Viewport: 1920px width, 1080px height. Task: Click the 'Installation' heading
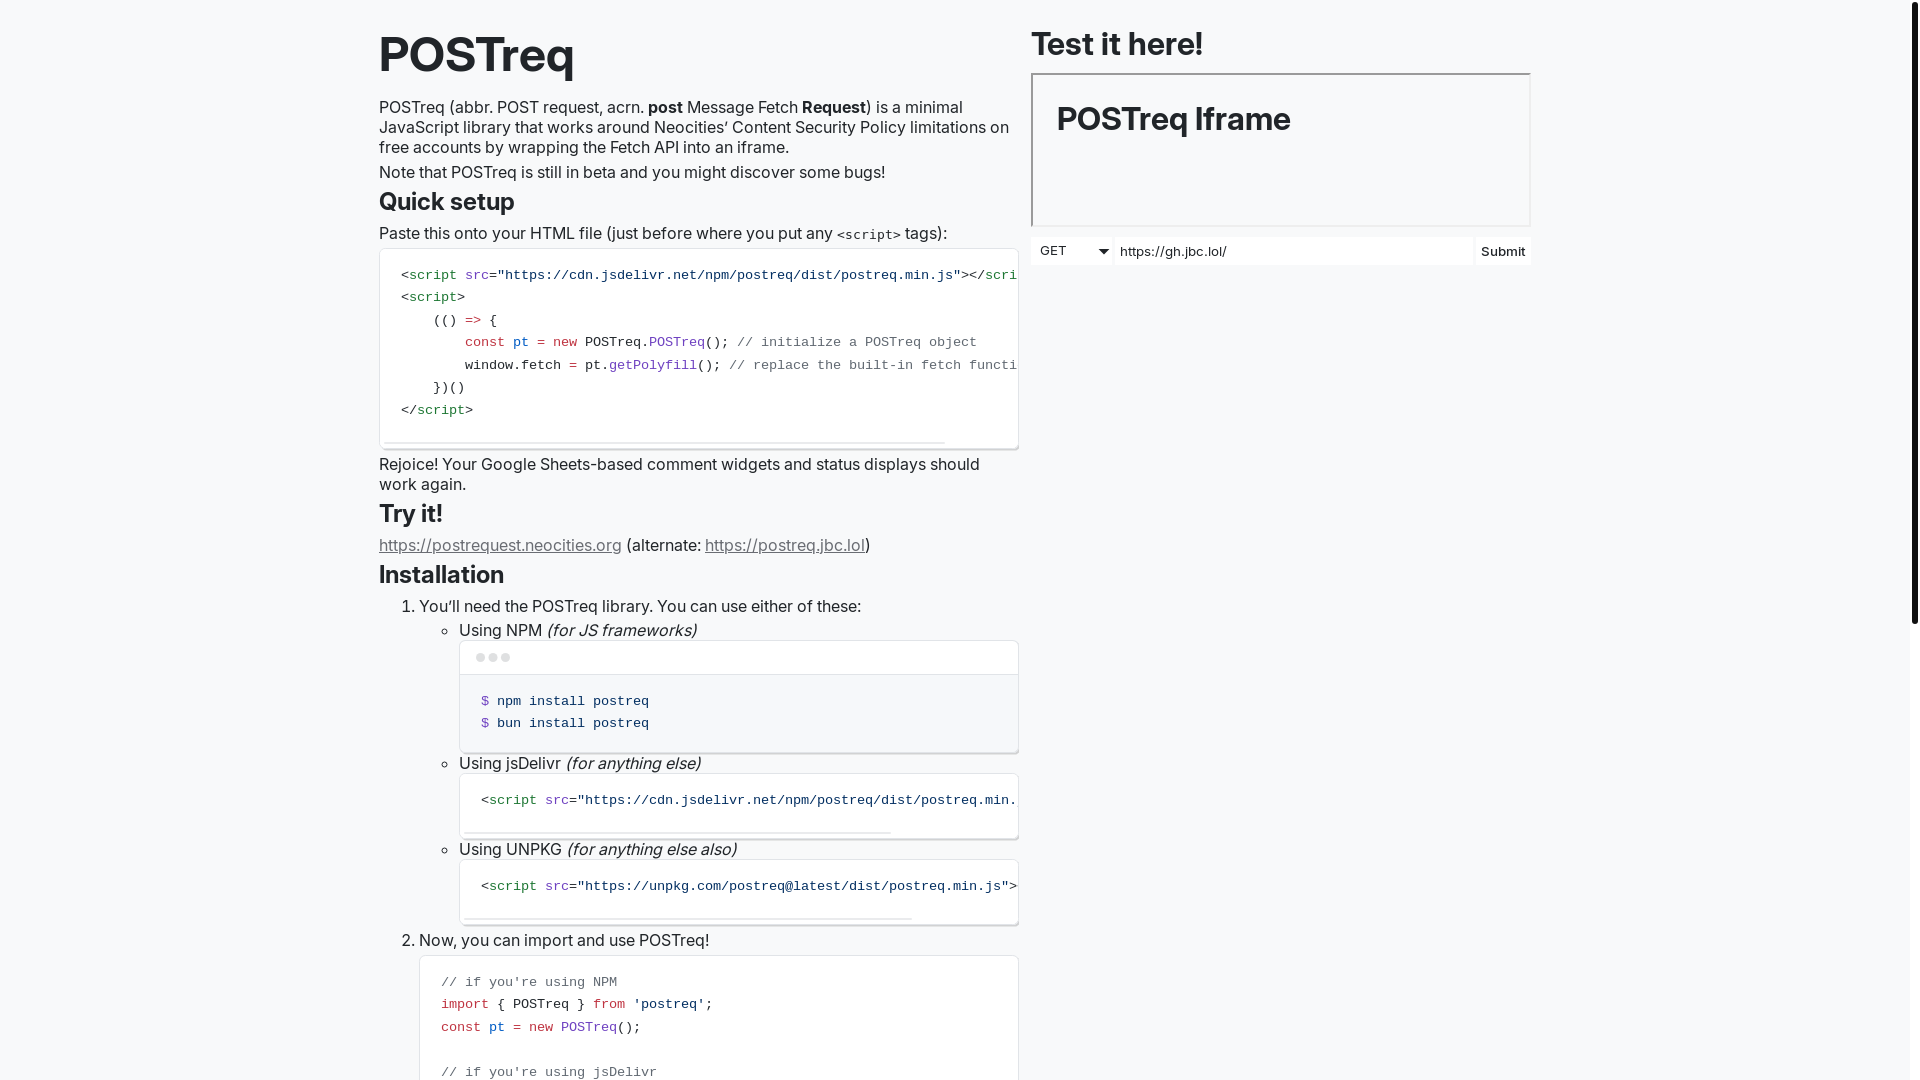(x=441, y=575)
